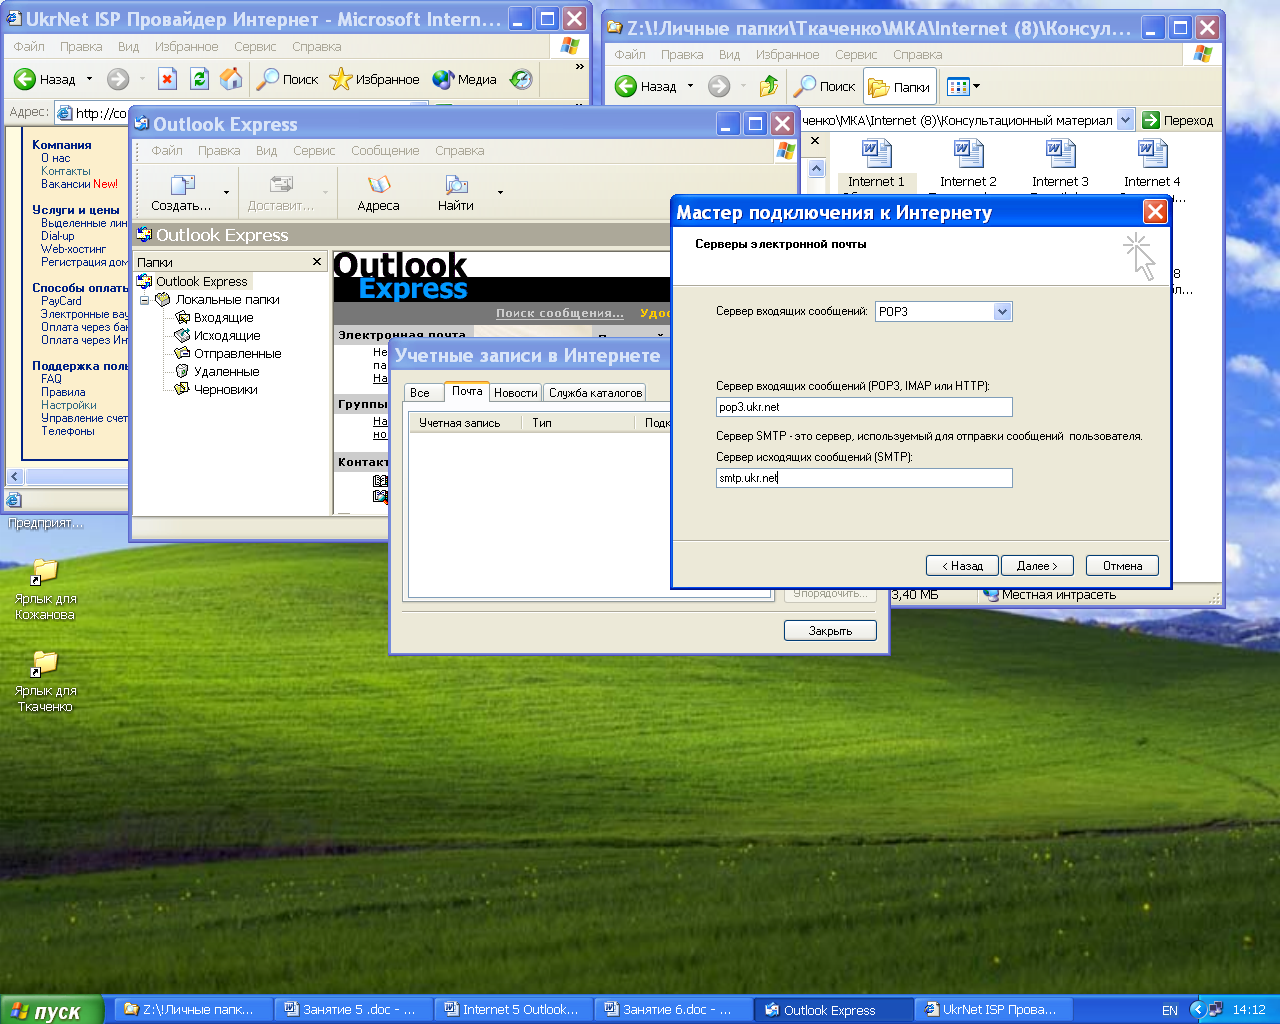Click Back dropdown arrow in Internet Explorer

90,79
